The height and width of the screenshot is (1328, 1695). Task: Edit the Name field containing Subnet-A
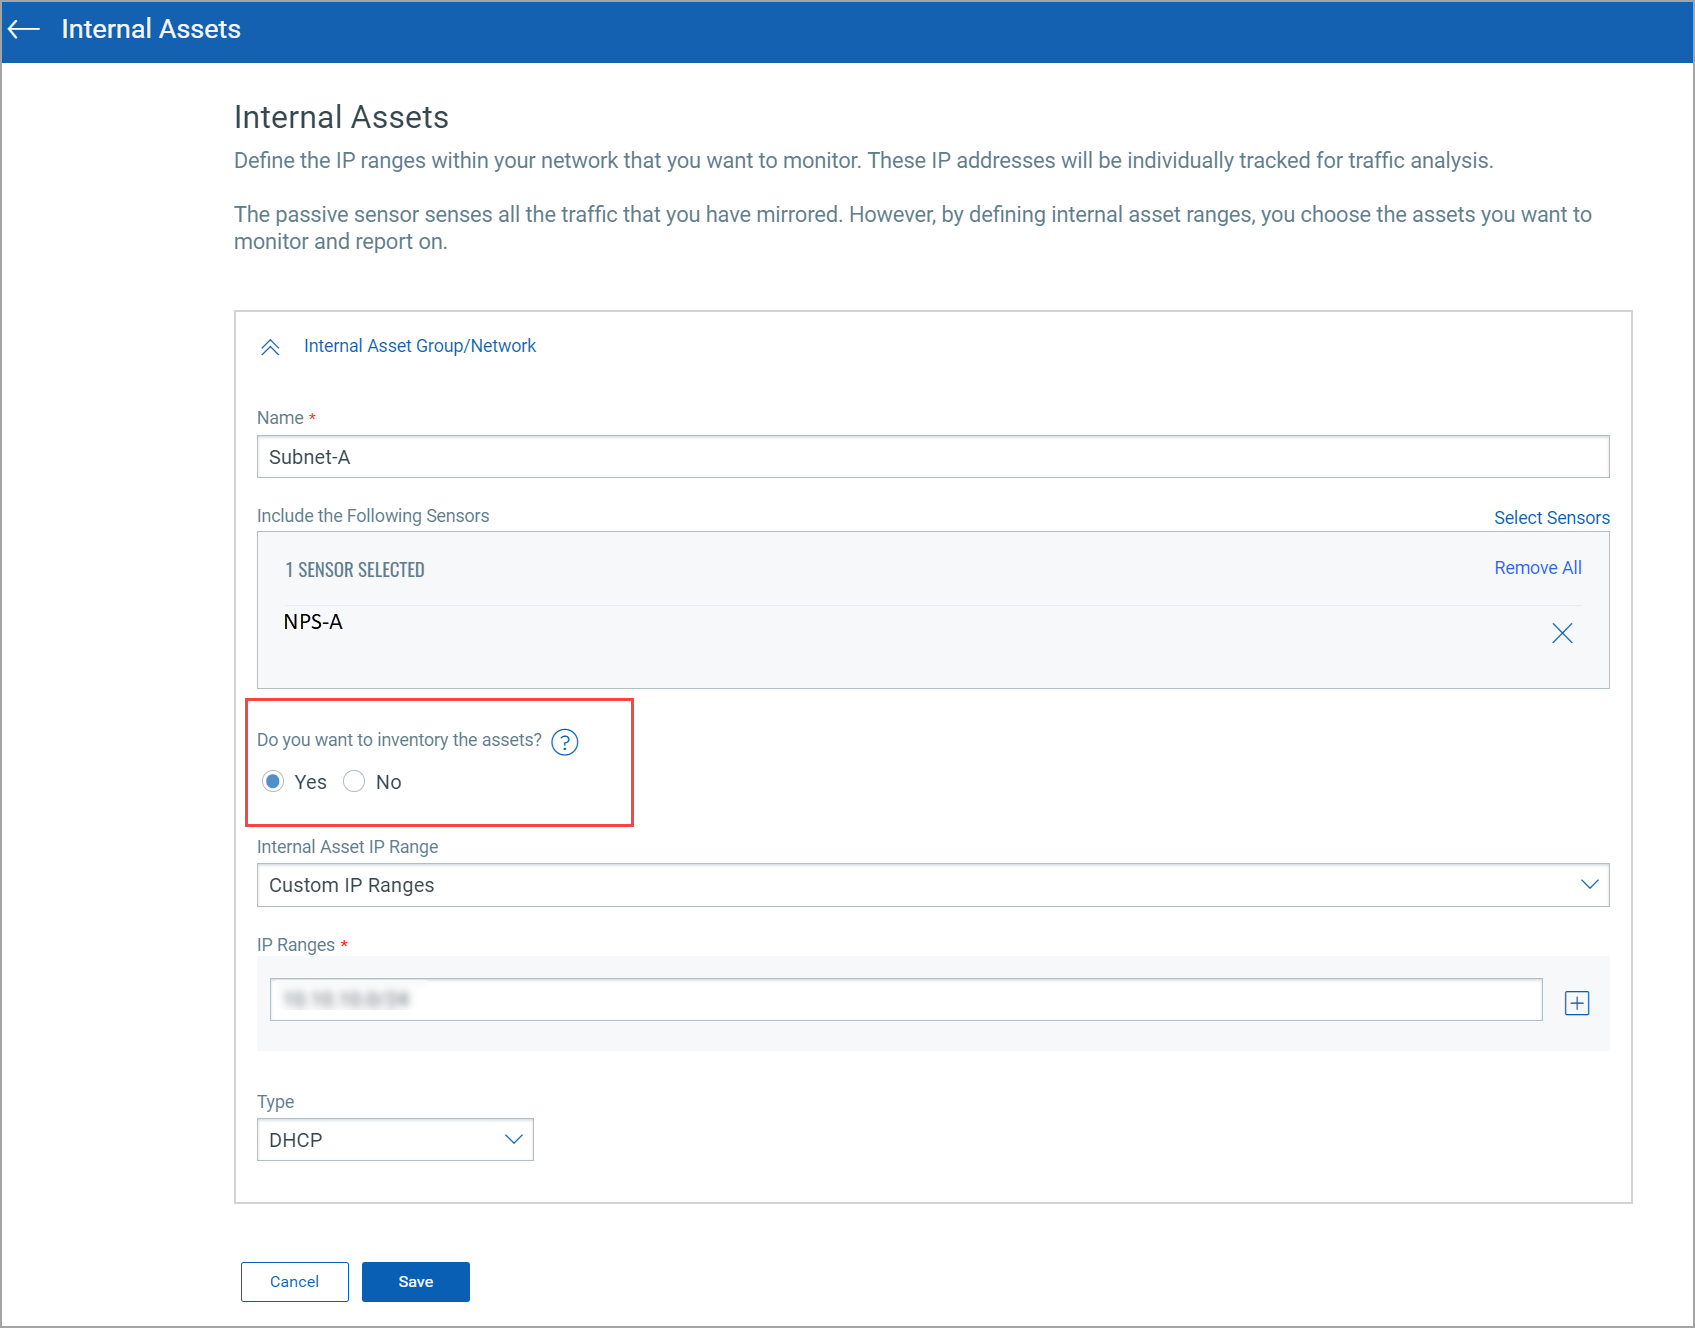click(930, 456)
